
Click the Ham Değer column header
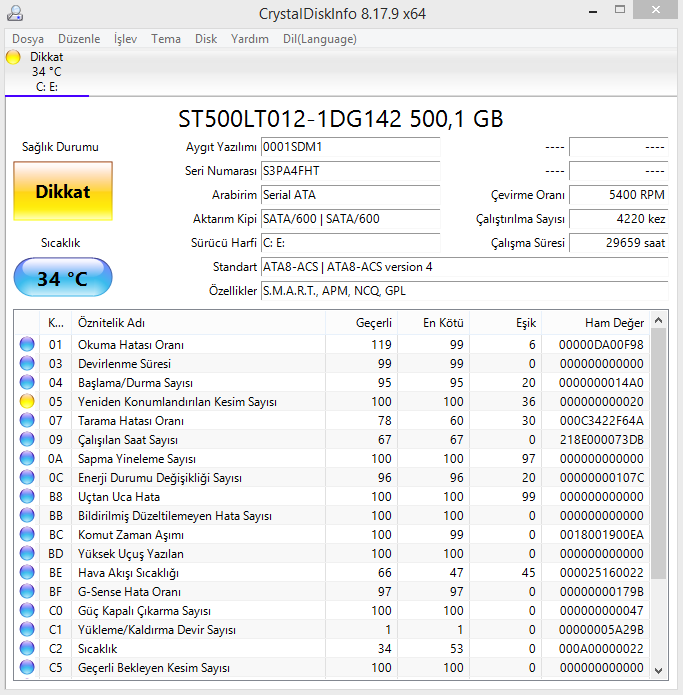(614, 323)
